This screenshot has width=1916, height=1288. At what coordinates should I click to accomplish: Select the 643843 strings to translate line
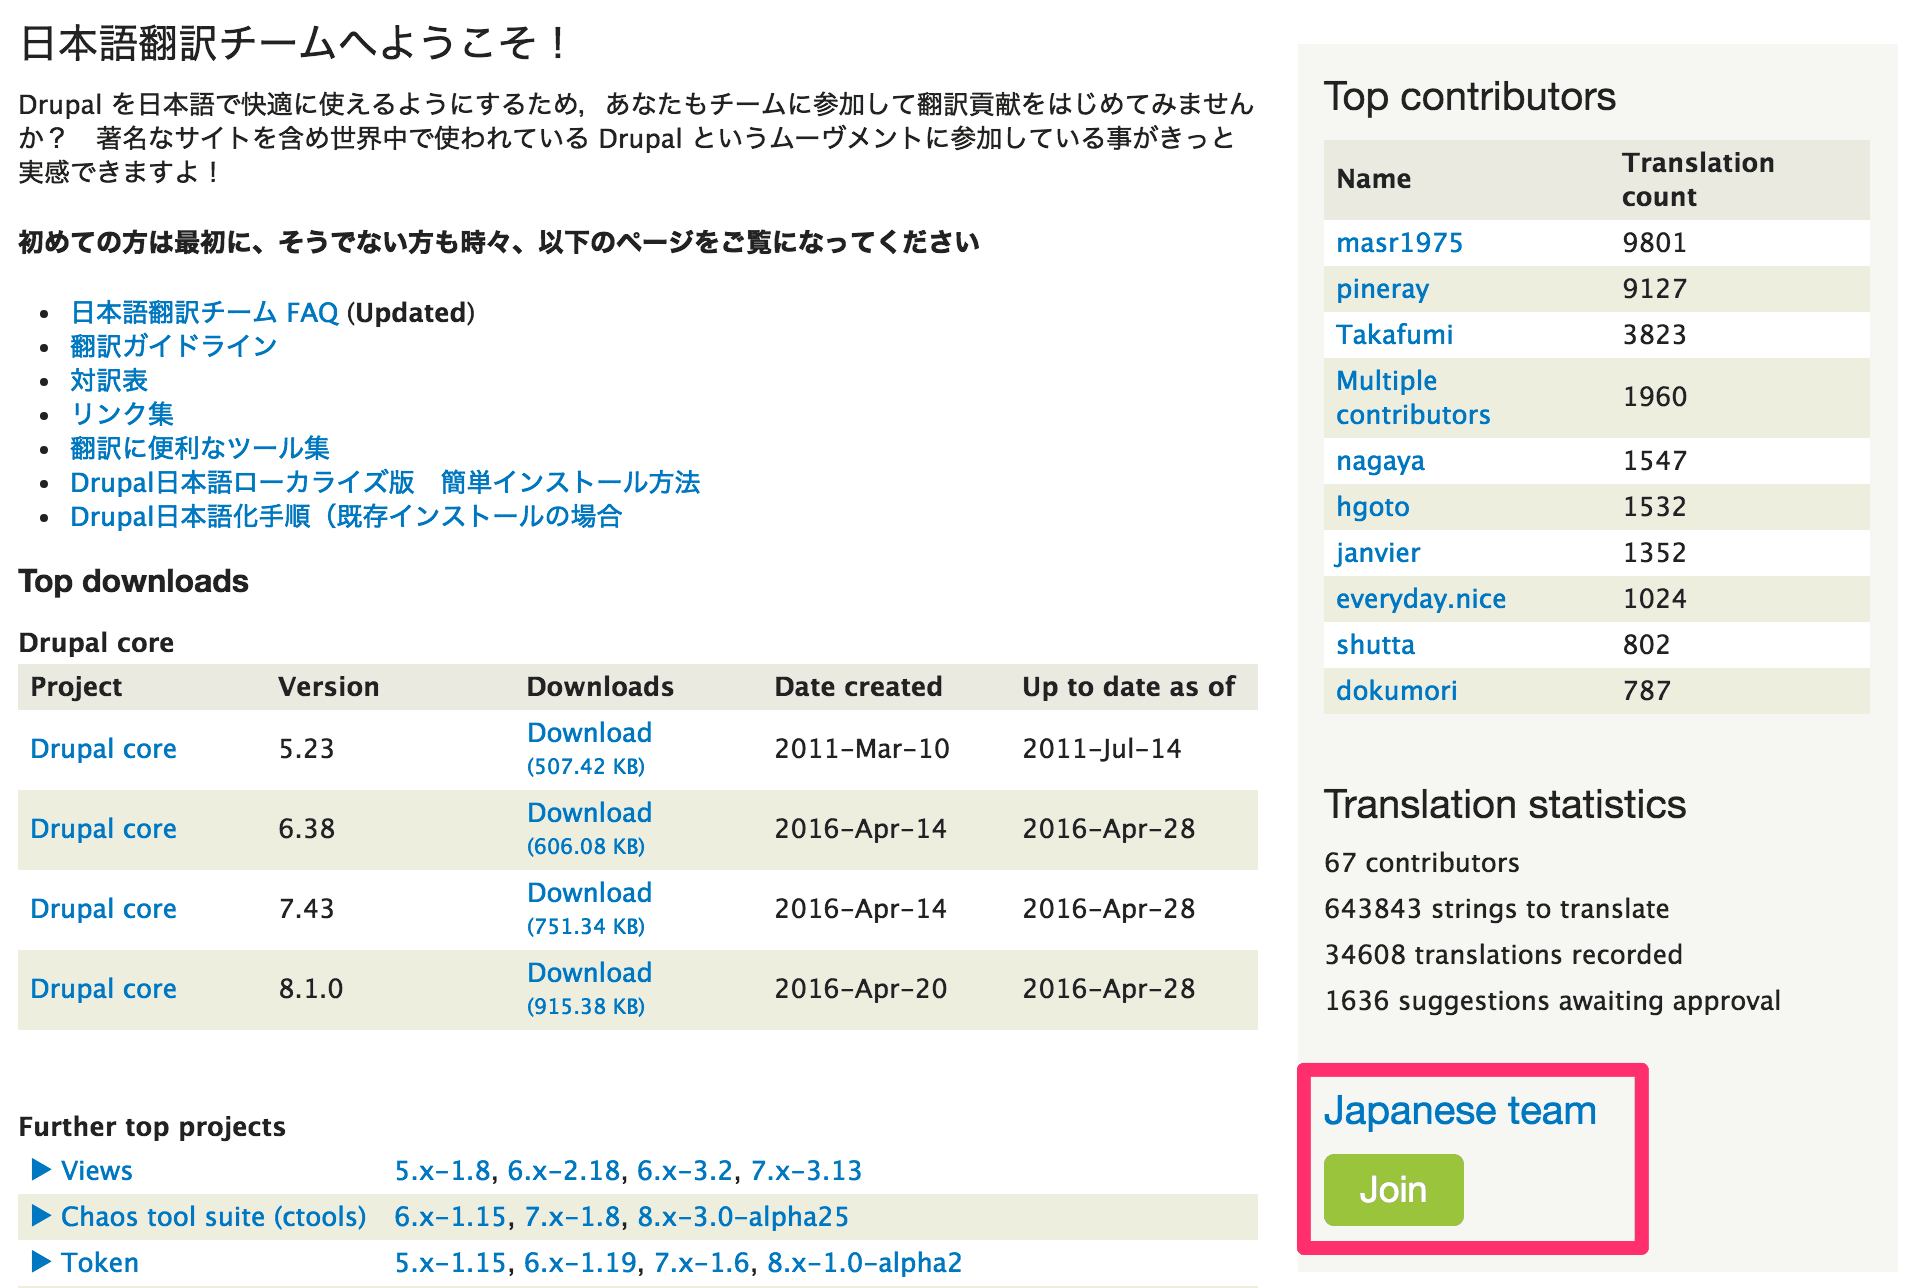(1497, 908)
